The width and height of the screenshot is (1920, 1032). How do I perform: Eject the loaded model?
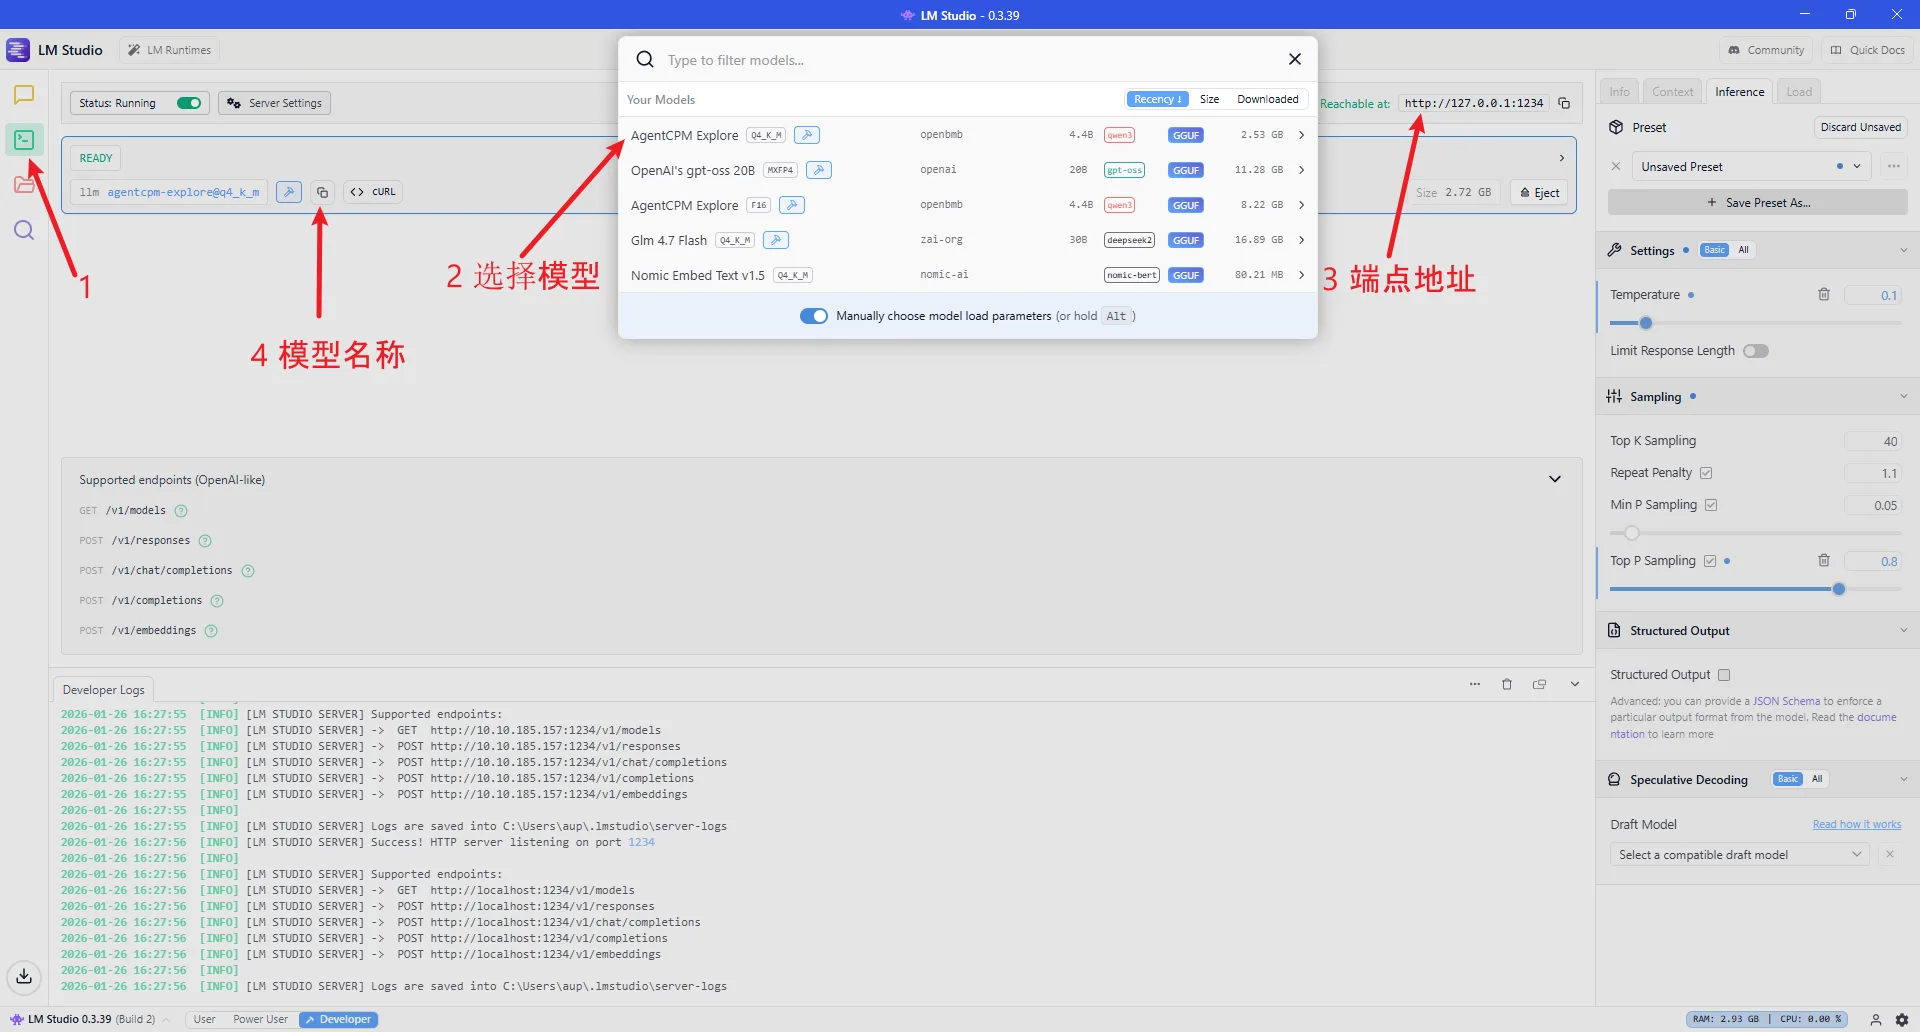[1540, 193]
